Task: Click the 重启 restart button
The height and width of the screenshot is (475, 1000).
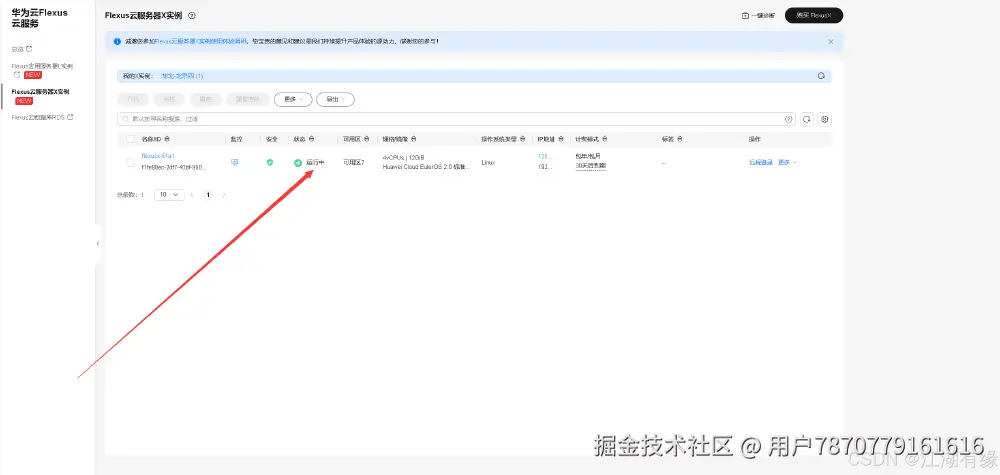Action: [x=205, y=99]
